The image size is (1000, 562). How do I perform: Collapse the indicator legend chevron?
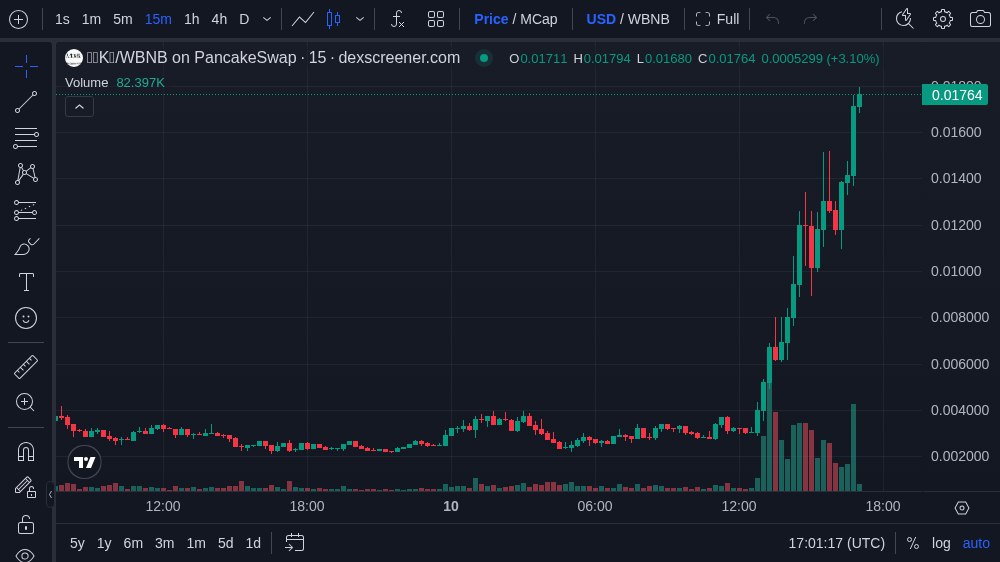(80, 106)
